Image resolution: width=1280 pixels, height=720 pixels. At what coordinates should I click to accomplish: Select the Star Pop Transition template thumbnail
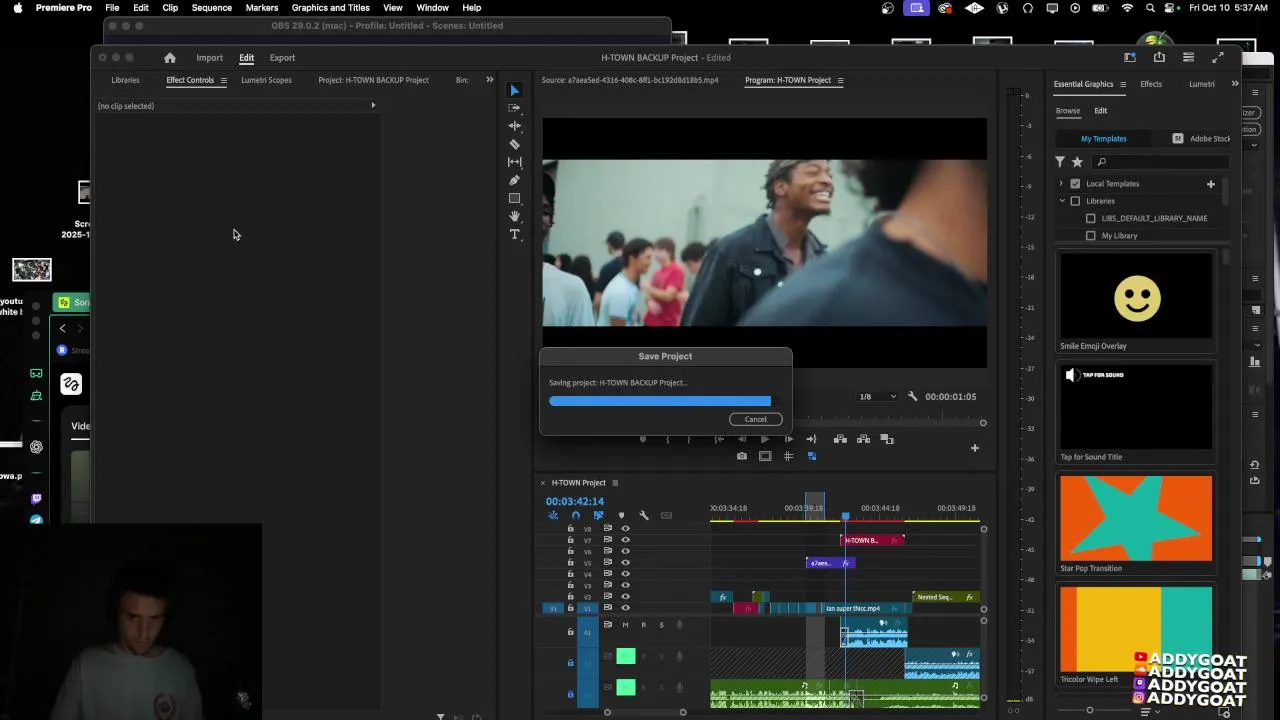click(1135, 518)
